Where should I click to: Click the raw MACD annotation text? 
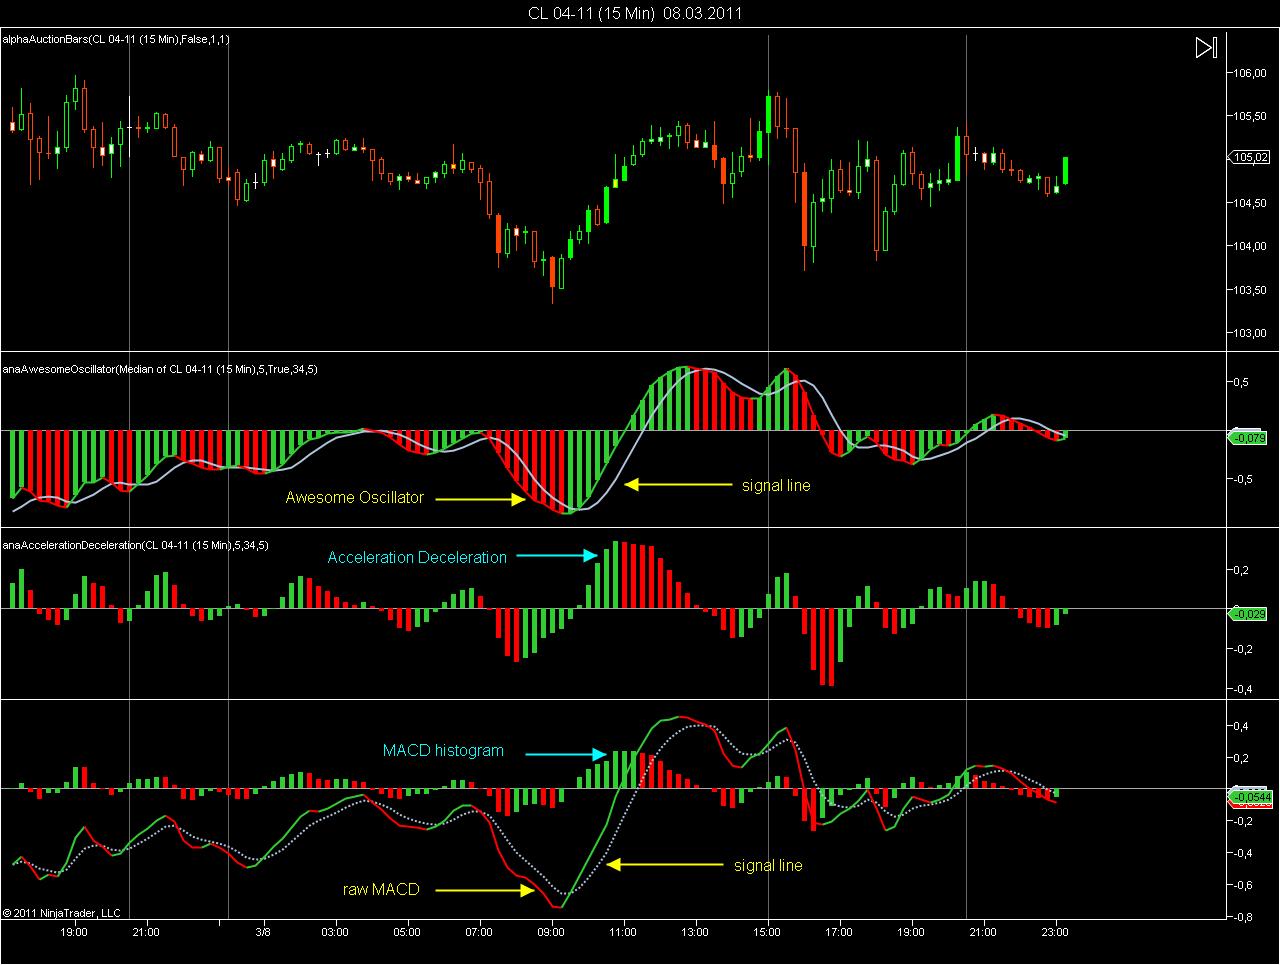(381, 889)
